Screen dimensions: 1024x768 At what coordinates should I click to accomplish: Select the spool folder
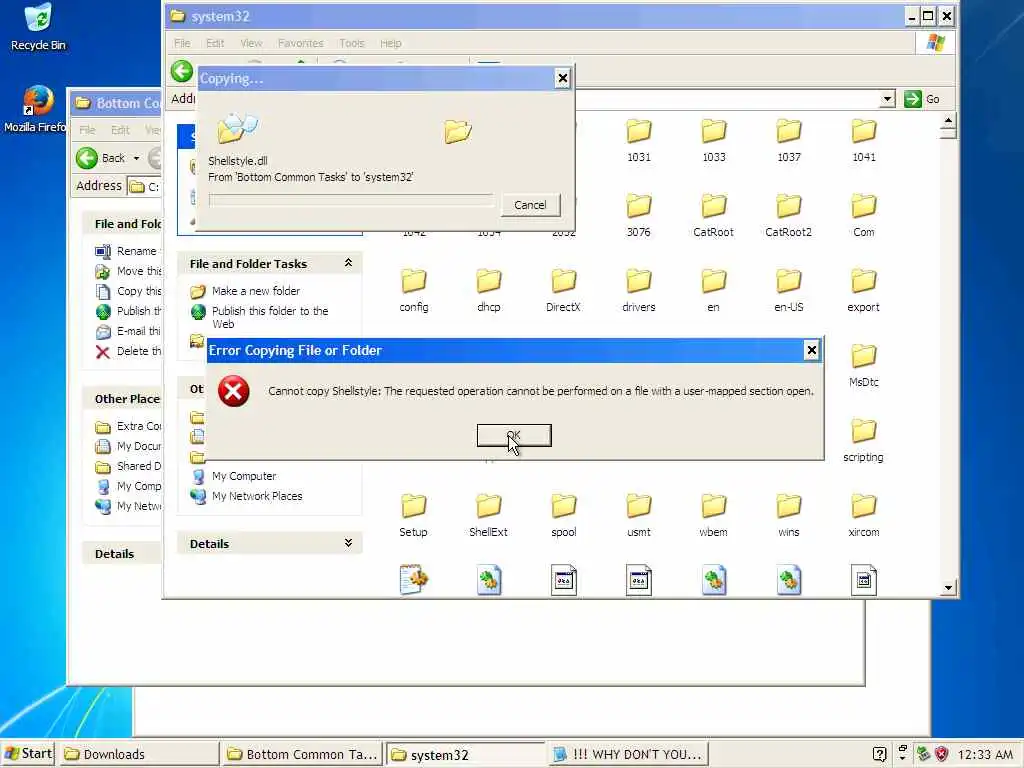pyautogui.click(x=564, y=516)
